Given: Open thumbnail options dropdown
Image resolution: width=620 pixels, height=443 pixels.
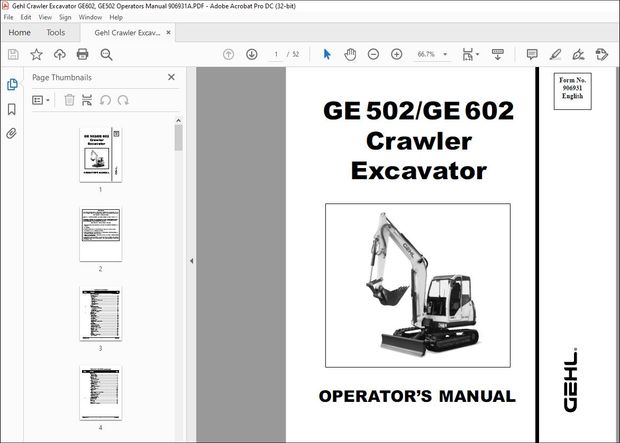Looking at the screenshot, I should pos(41,100).
